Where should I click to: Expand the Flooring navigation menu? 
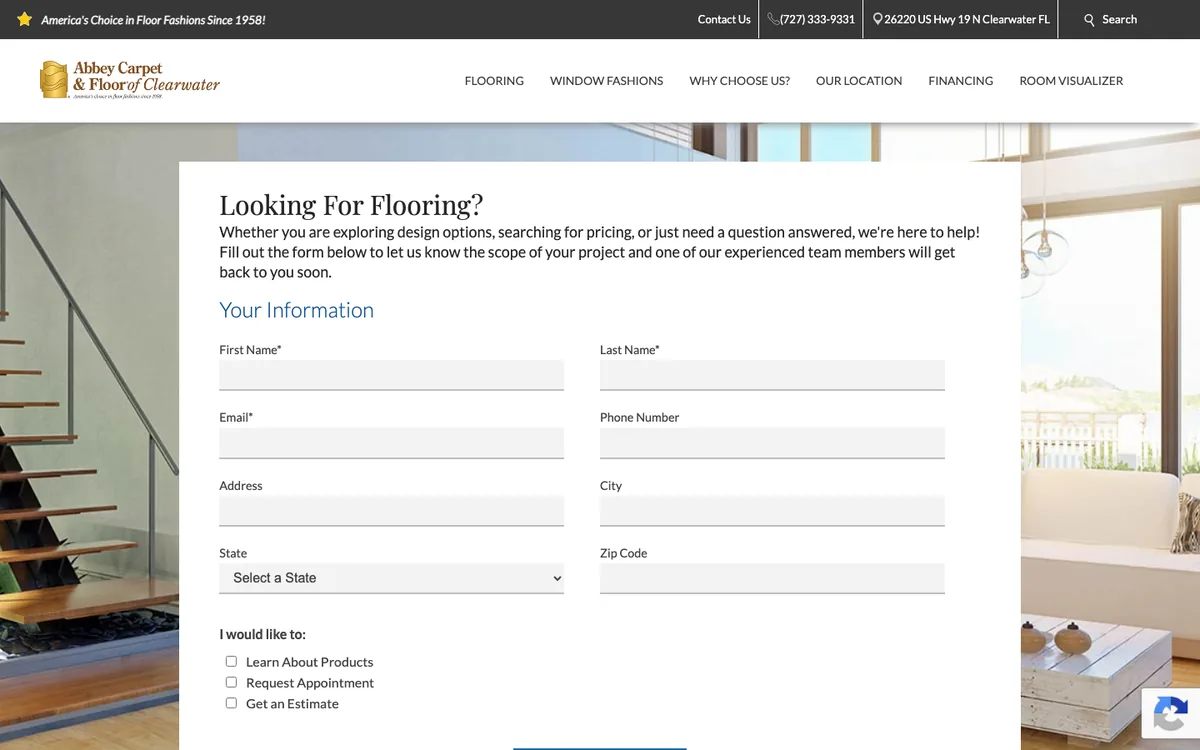click(494, 81)
